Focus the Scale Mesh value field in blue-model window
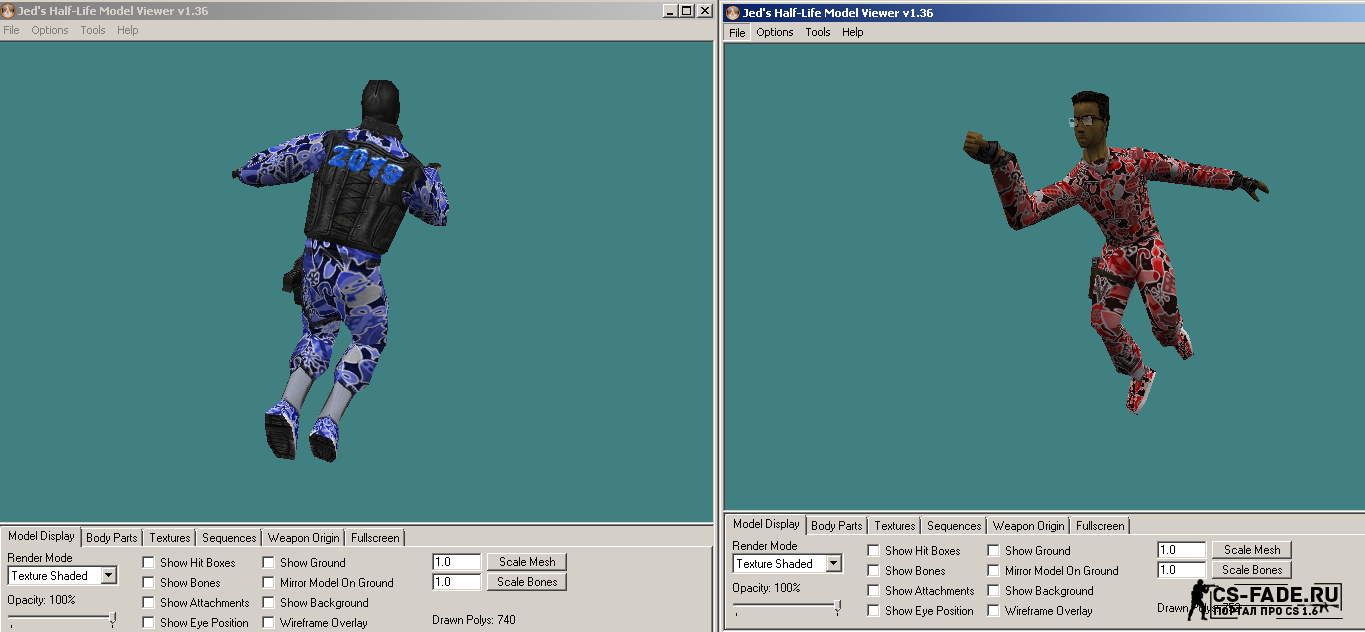 [457, 562]
